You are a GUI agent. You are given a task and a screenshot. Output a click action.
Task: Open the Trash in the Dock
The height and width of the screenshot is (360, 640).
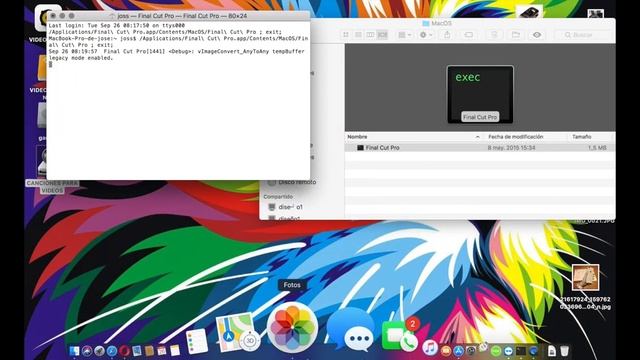(x=564, y=351)
